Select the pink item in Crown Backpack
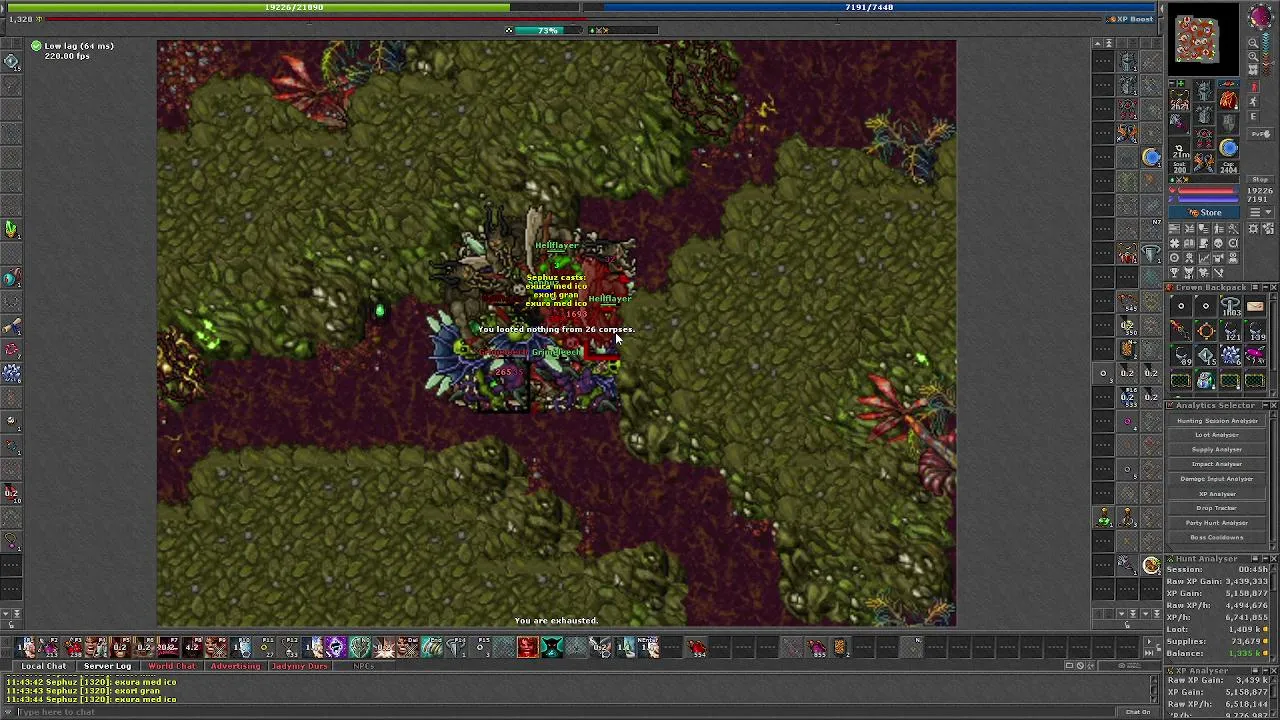 [1255, 356]
